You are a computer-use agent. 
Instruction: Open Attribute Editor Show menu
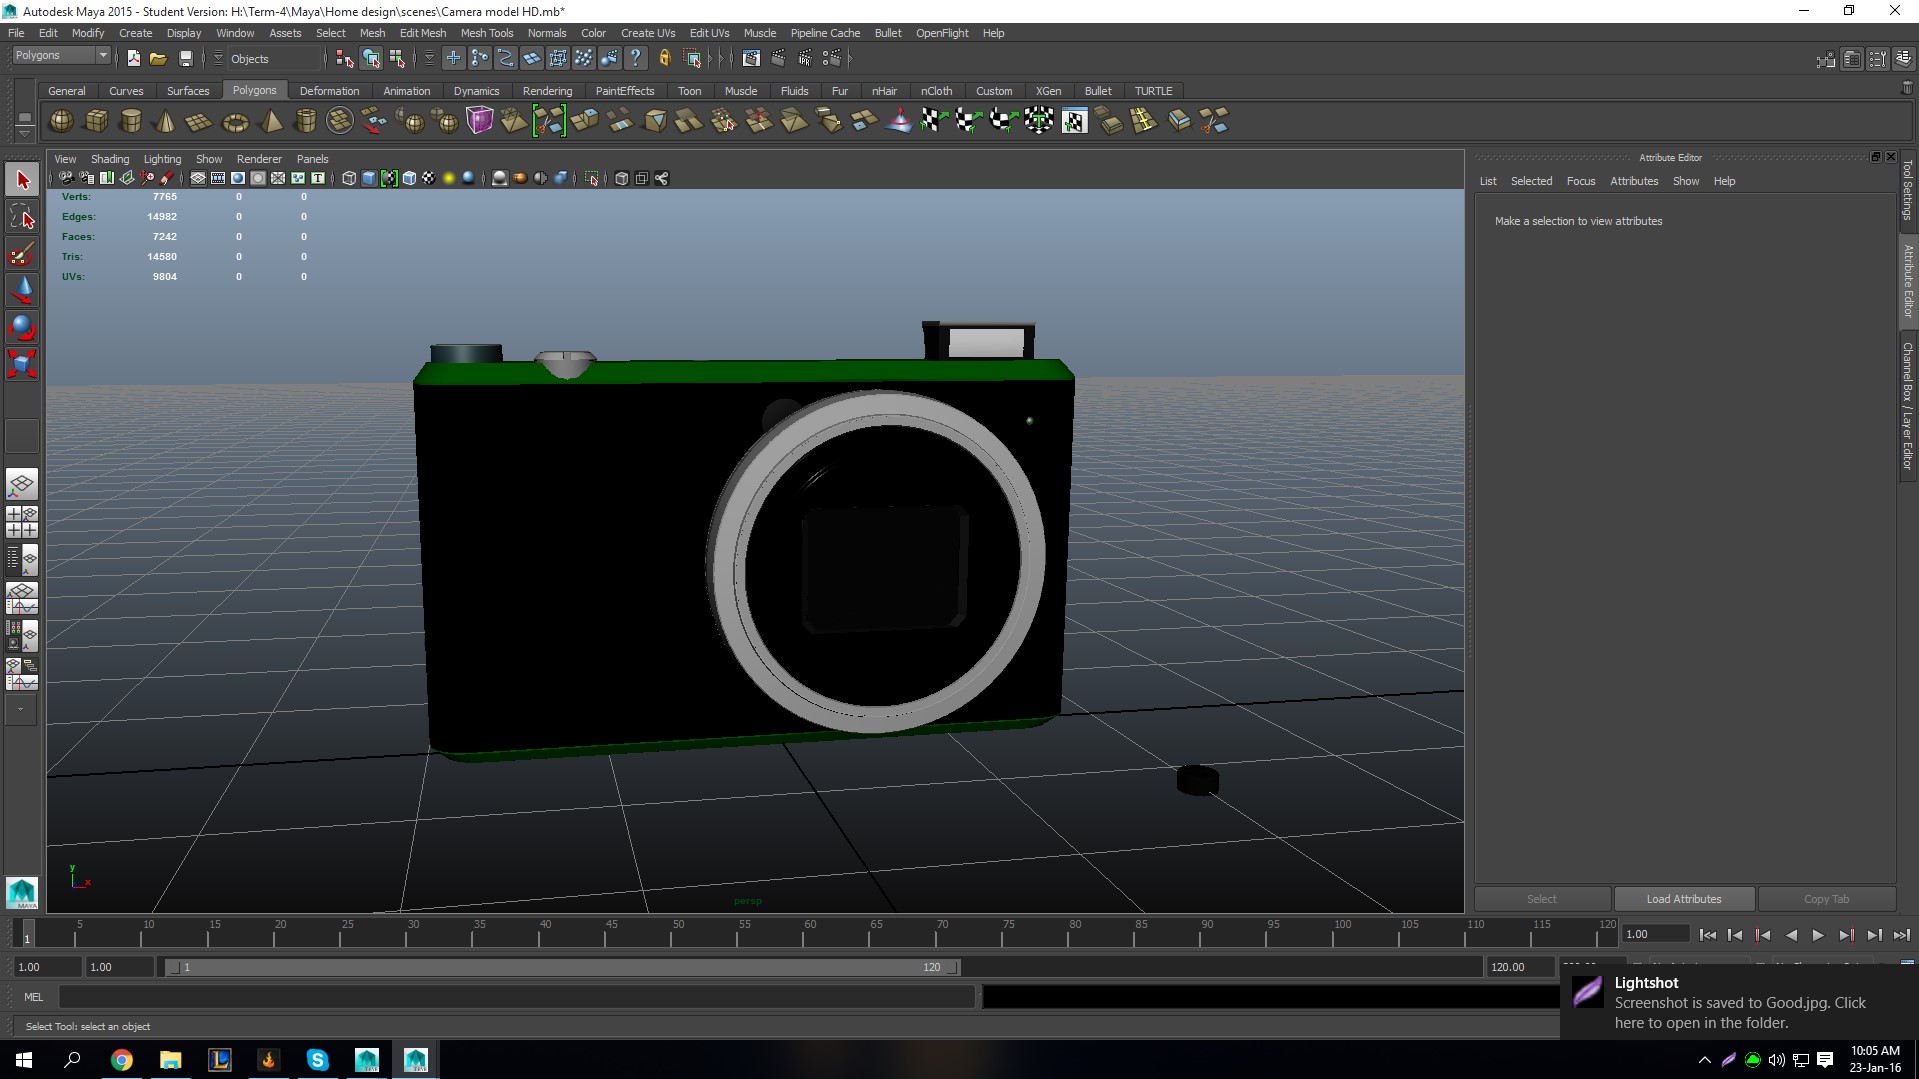pos(1686,181)
